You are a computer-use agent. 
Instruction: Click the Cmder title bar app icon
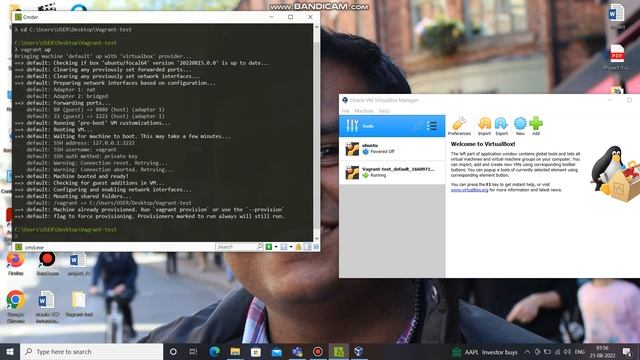[x=18, y=17]
